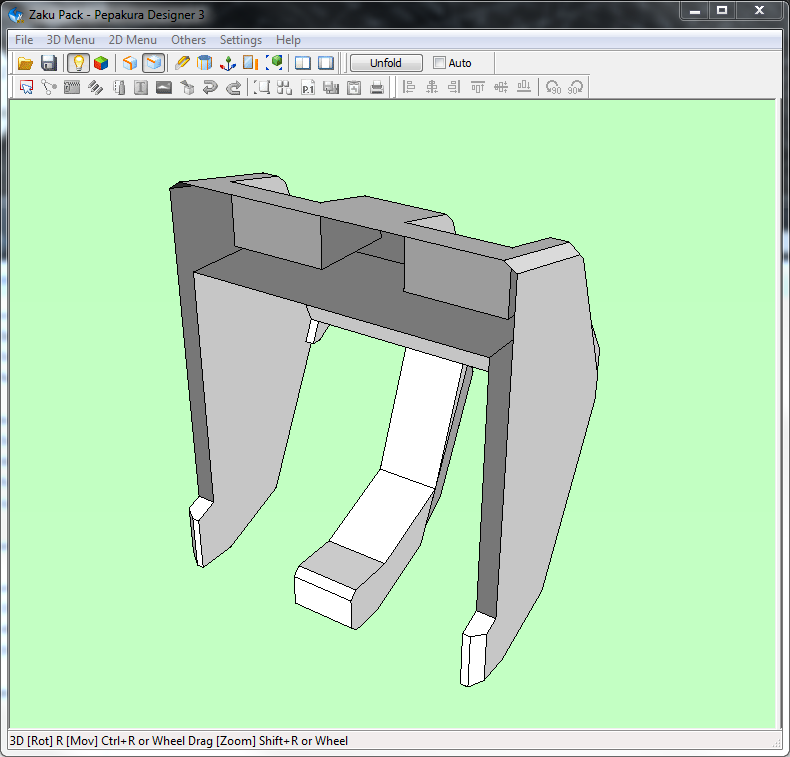Click the align vertical centers icon
Viewport: 790px width, 757px height.
pyautogui.click(x=501, y=87)
